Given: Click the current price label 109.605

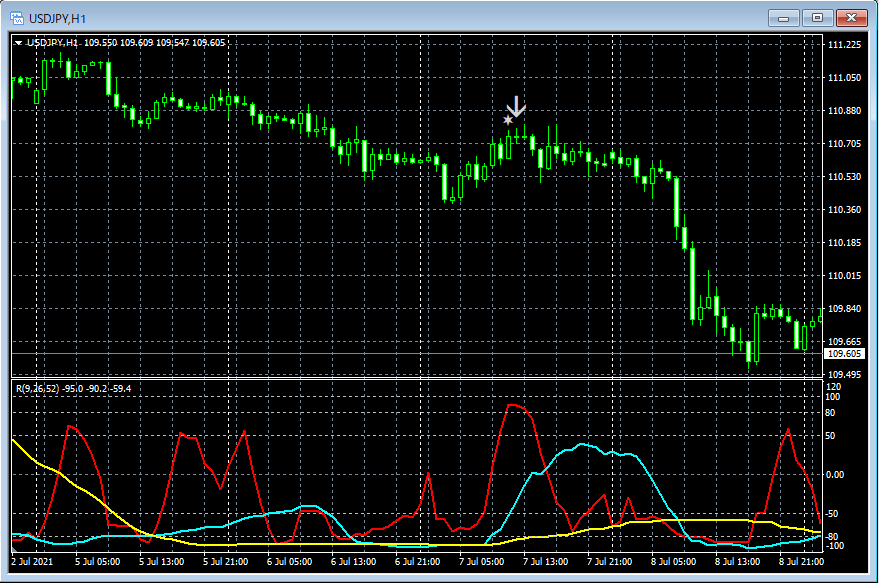Looking at the screenshot, I should [845, 354].
